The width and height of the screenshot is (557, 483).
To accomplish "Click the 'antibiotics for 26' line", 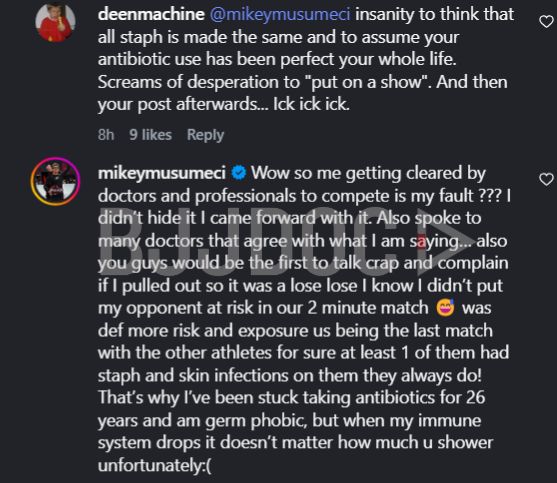I will 420,397.
